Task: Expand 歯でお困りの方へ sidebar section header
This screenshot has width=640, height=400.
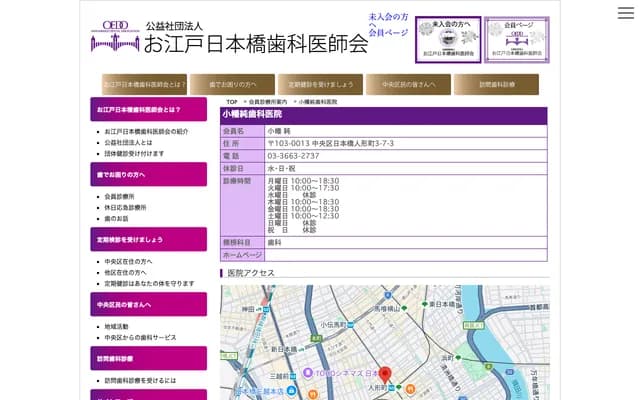Action: 148,174
